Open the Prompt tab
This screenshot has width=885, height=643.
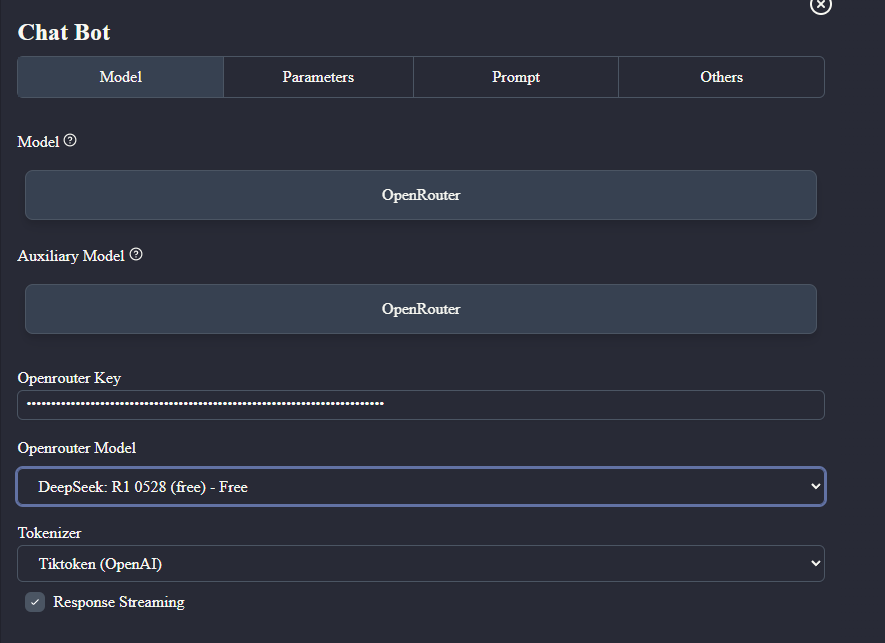coord(516,77)
